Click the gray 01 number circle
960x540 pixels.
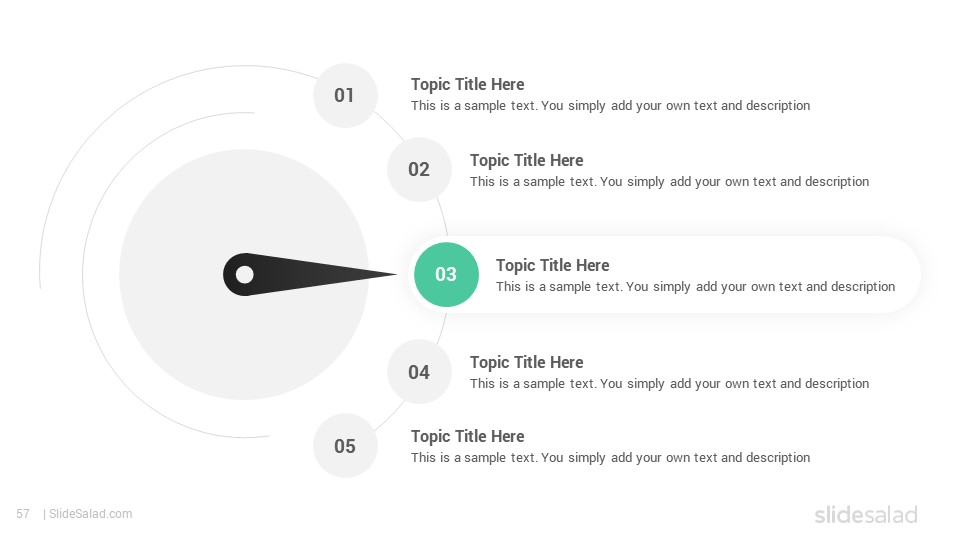coord(345,96)
